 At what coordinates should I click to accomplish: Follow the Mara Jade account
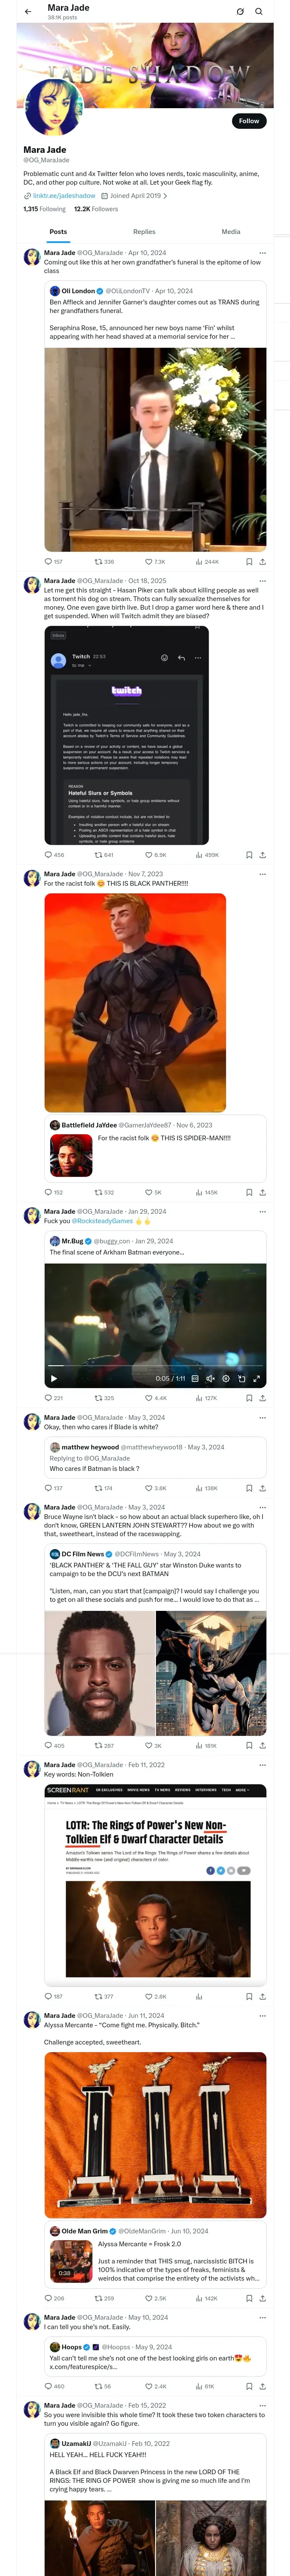(x=249, y=121)
